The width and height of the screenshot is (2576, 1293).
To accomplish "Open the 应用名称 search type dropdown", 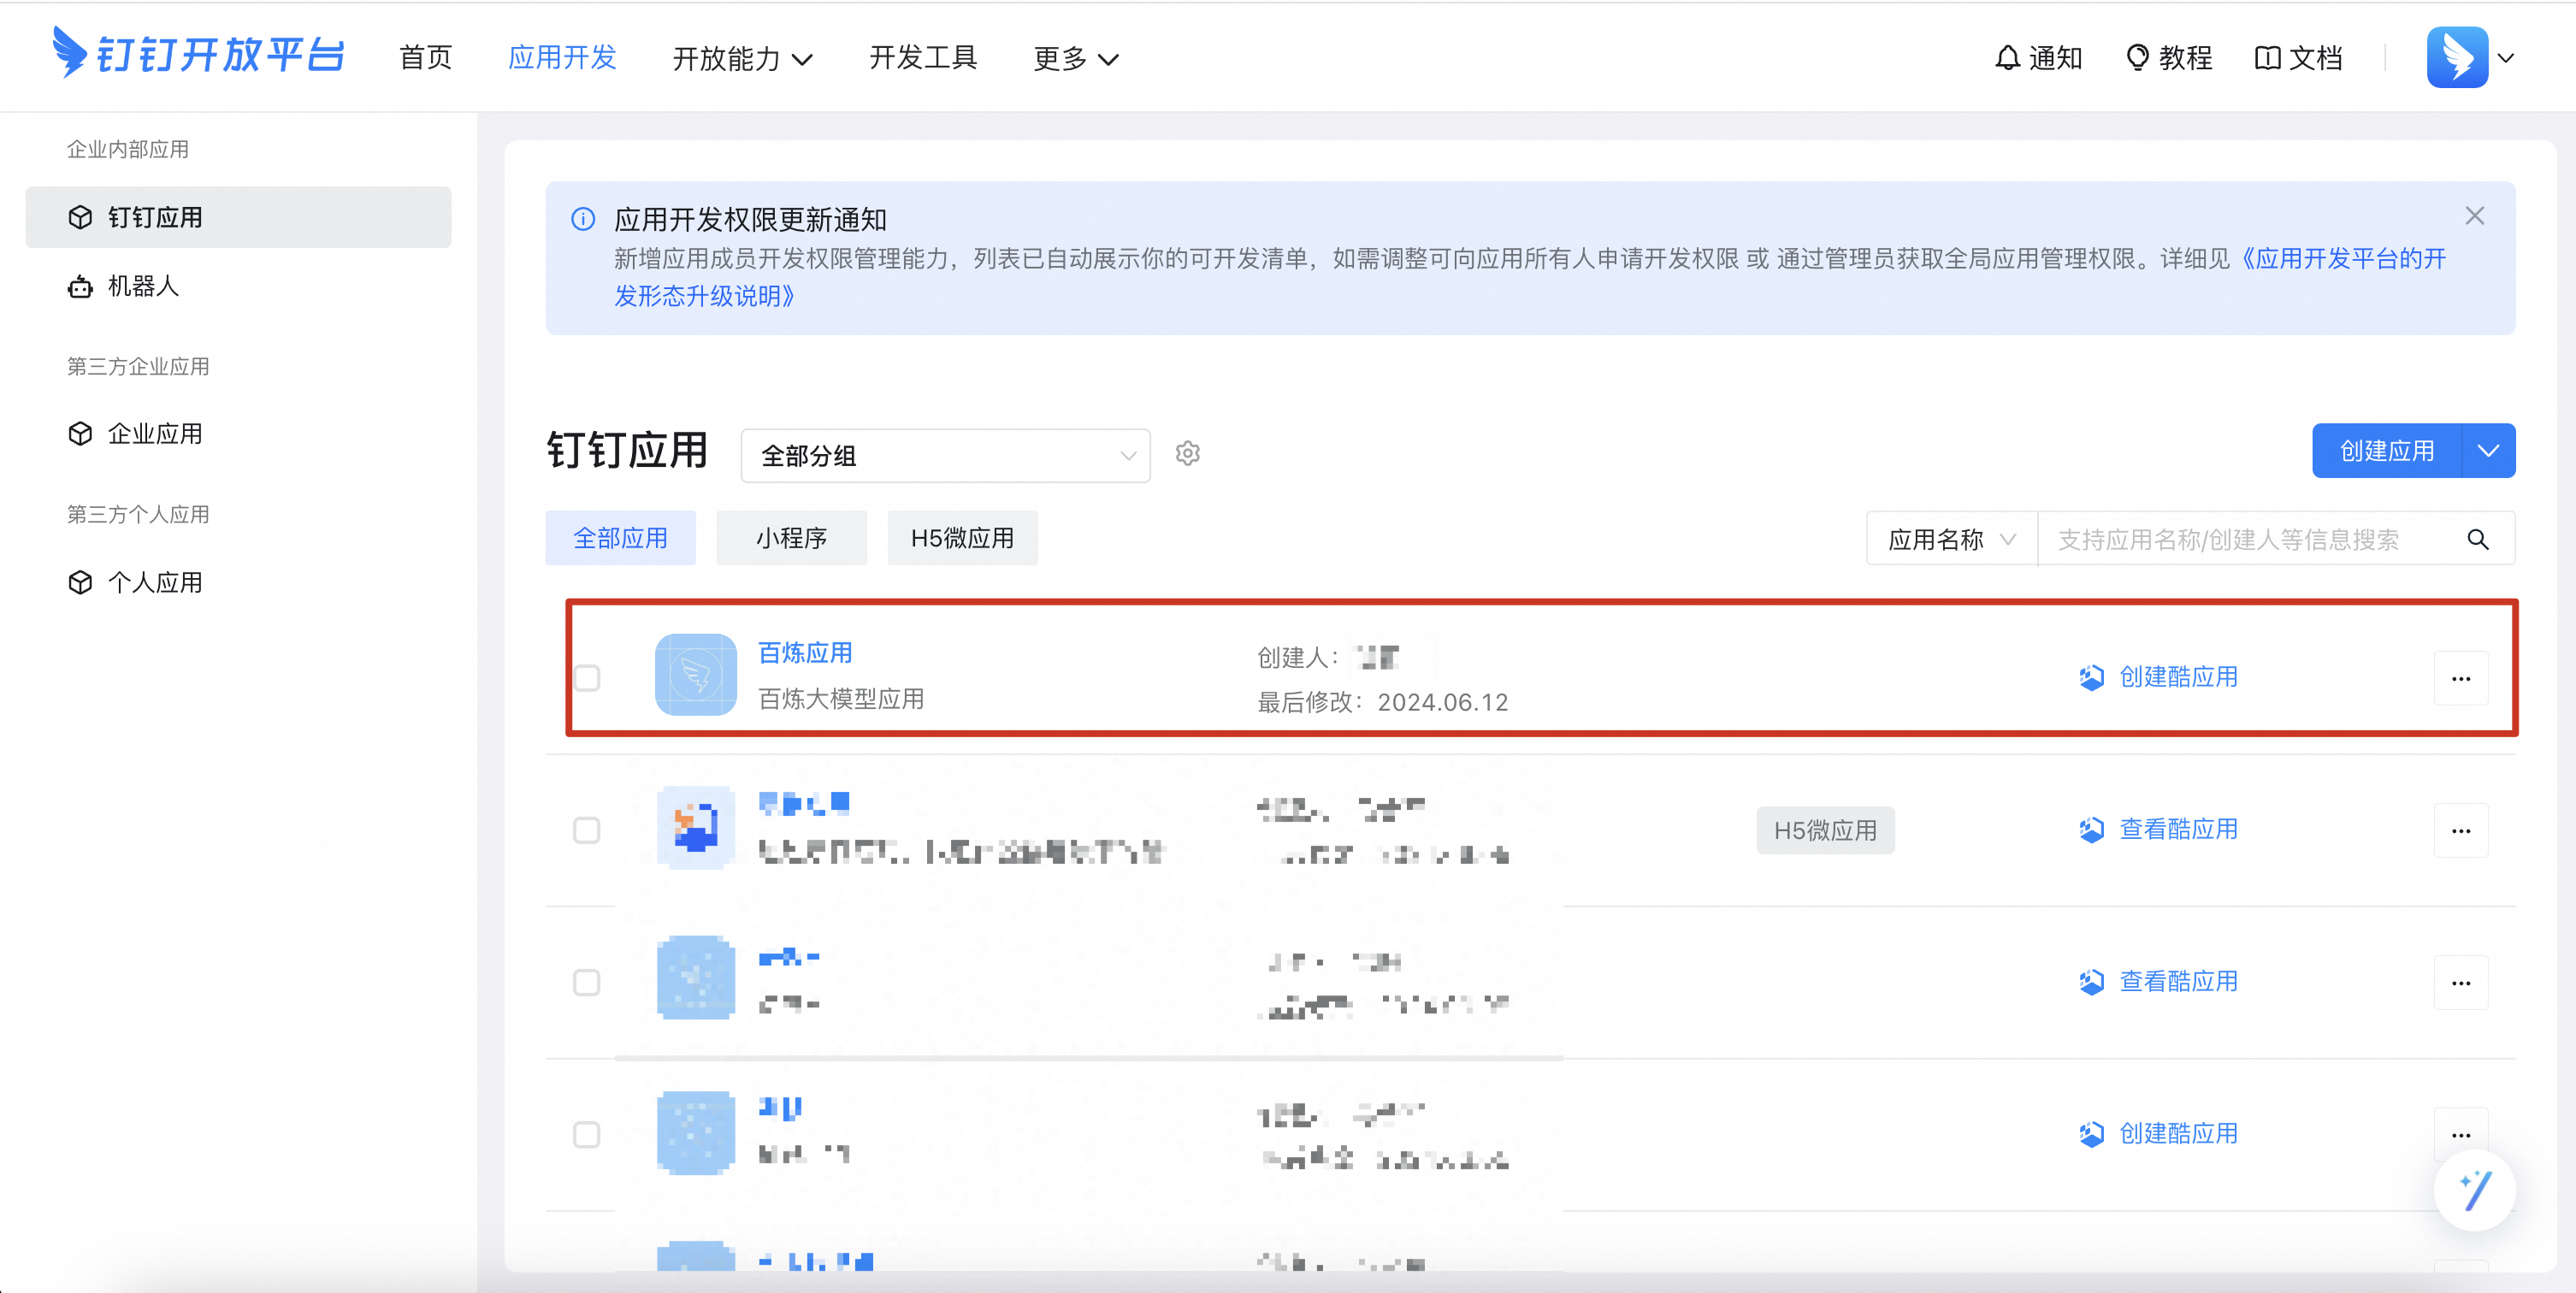I will click(x=1950, y=540).
